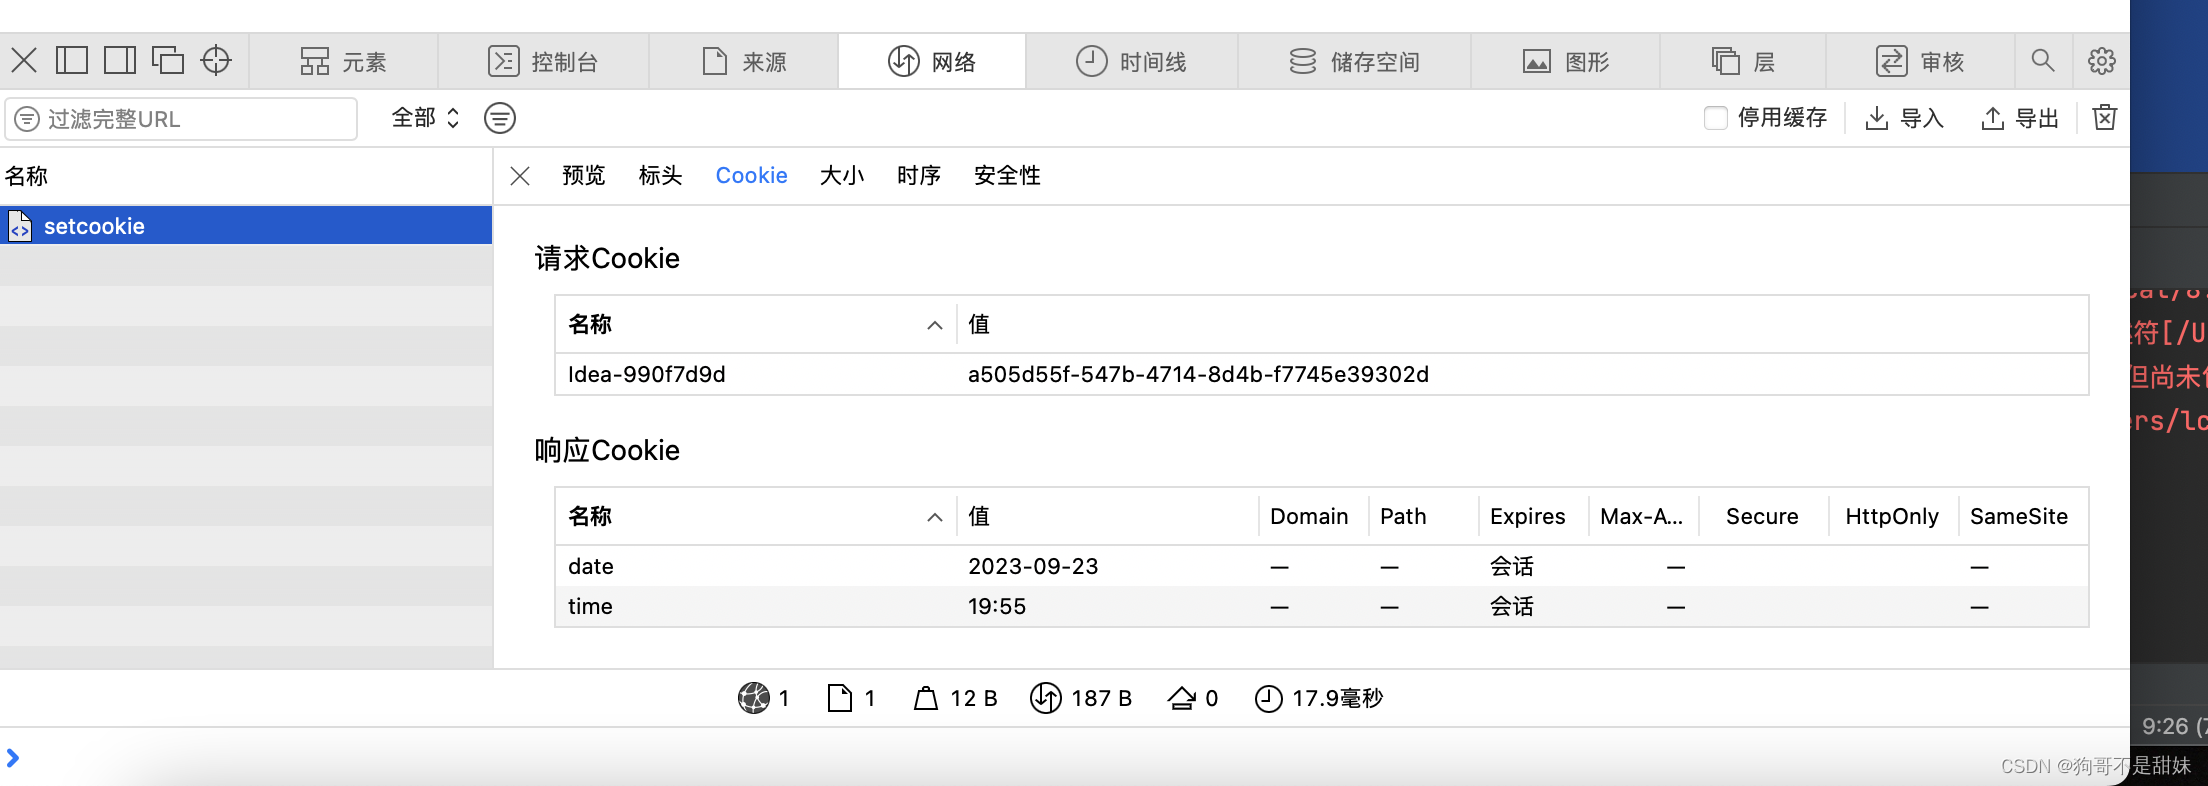The image size is (2208, 786).
Task: Open the 来源 tab
Action: point(744,62)
